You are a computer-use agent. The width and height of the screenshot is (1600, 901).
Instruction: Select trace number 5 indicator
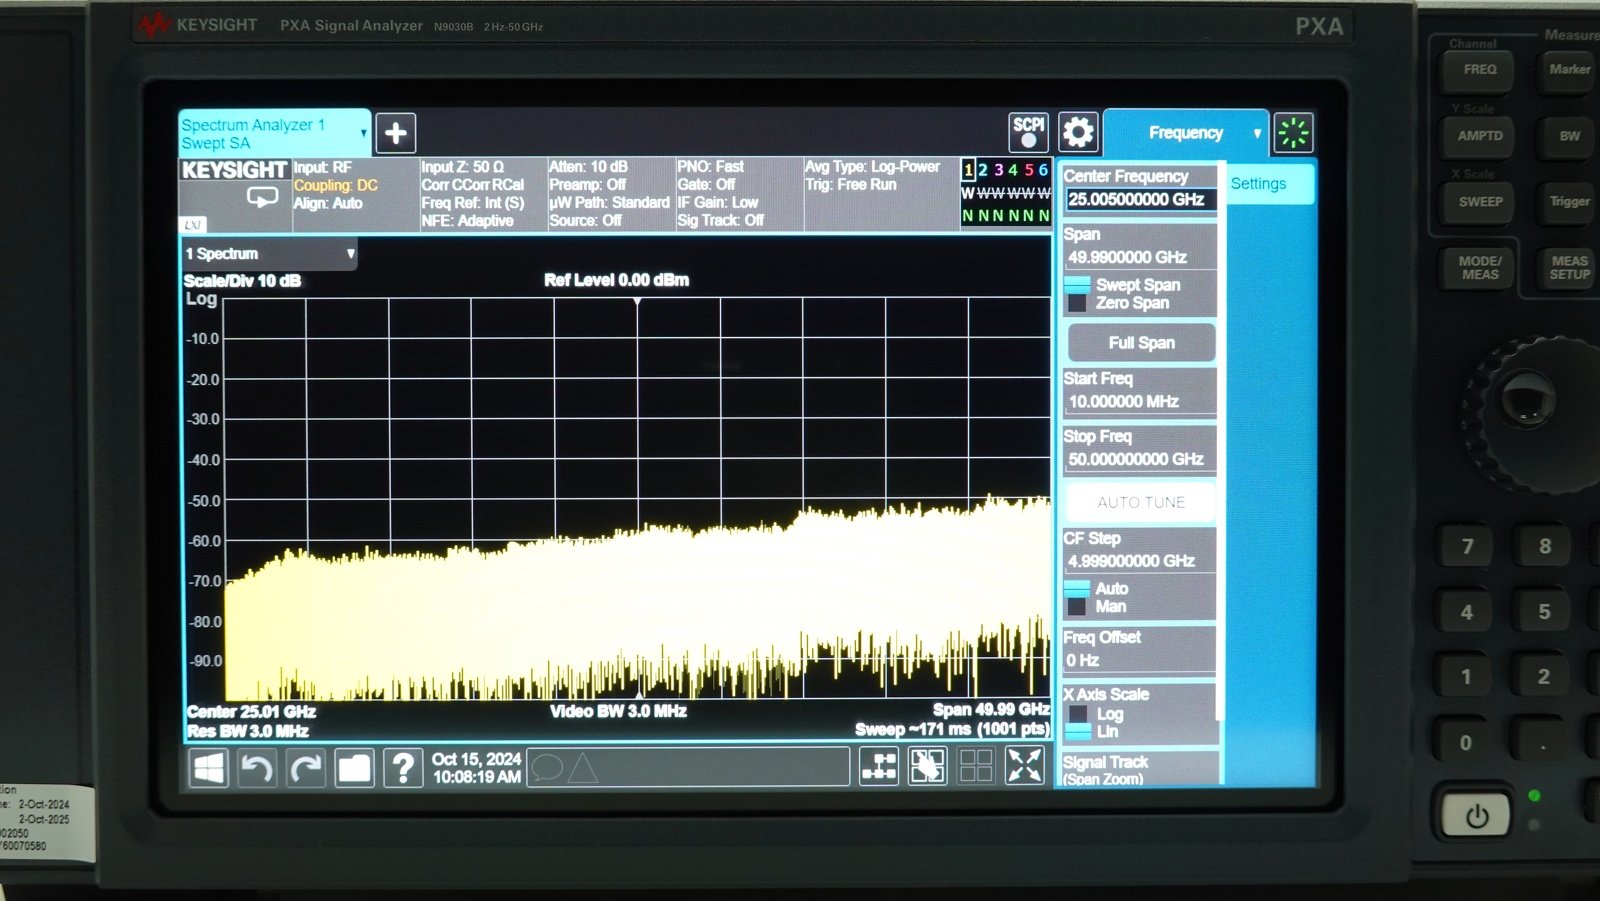click(1029, 170)
